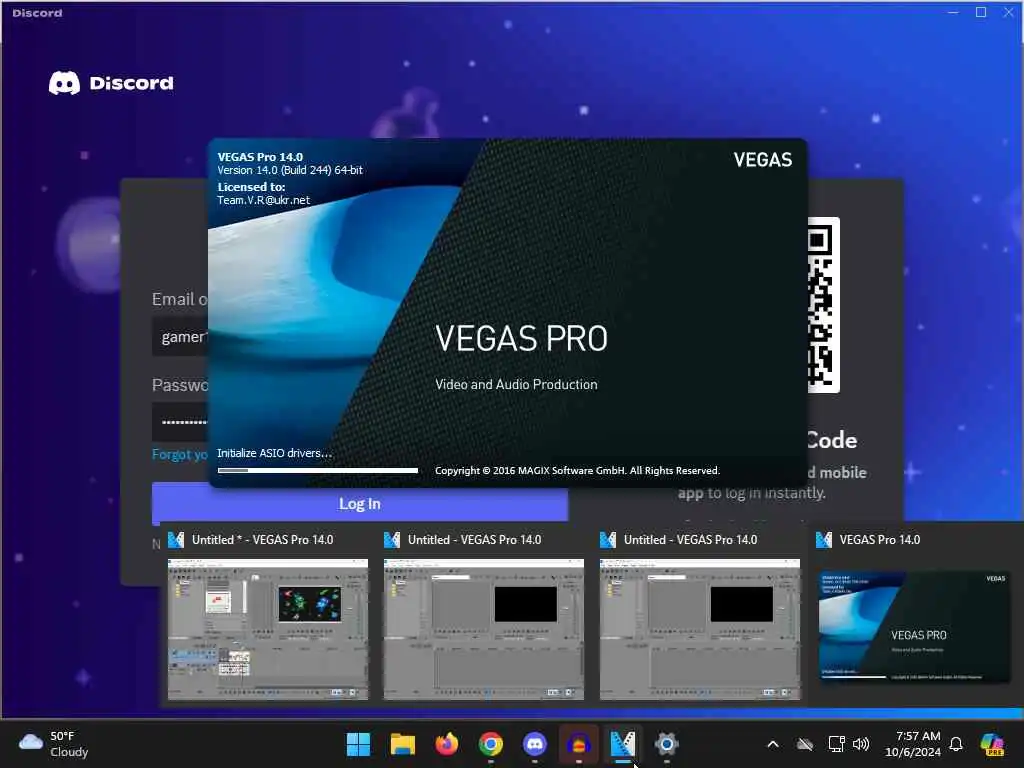Screen dimensions: 1024x768
Task: Open the headphones app icon on taskbar
Action: (x=579, y=744)
